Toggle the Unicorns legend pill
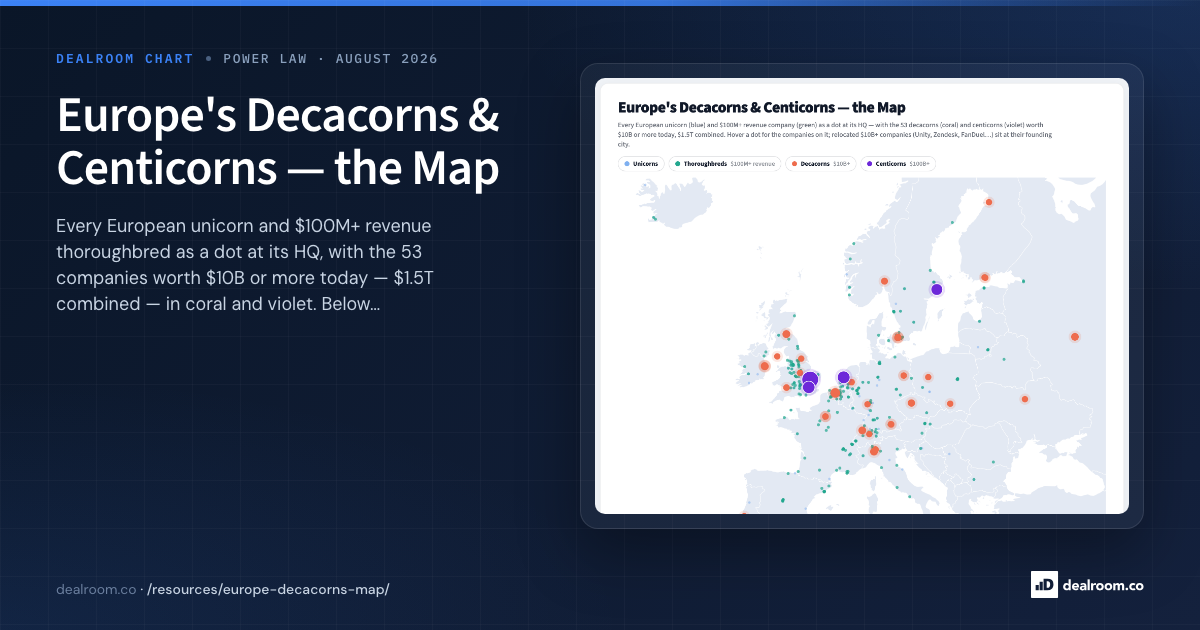The image size is (1200, 630). (641, 163)
